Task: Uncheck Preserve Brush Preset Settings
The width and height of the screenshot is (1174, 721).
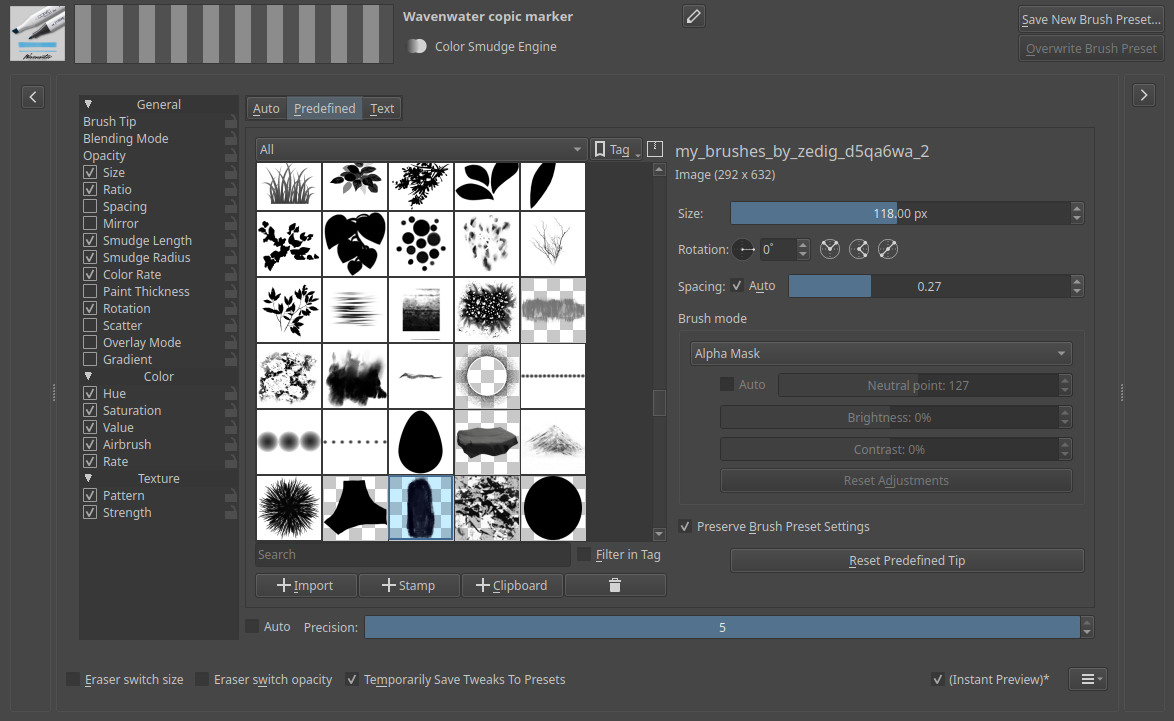Action: pos(685,527)
